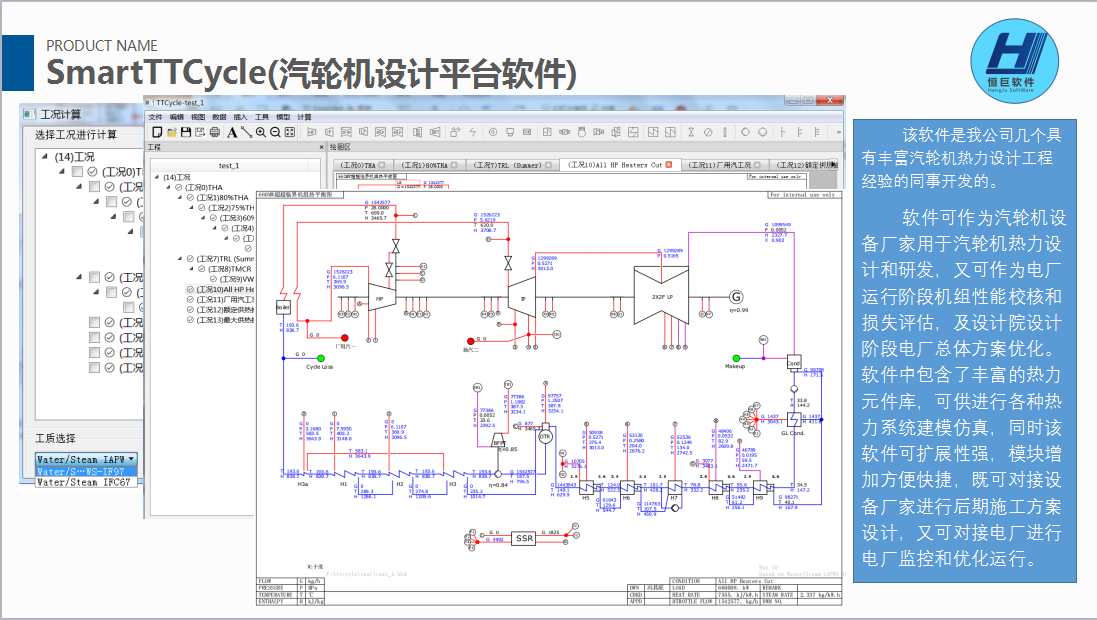The width and height of the screenshot is (1097, 620).
Task: Click the Save As toolbar icon
Action: coord(200,132)
